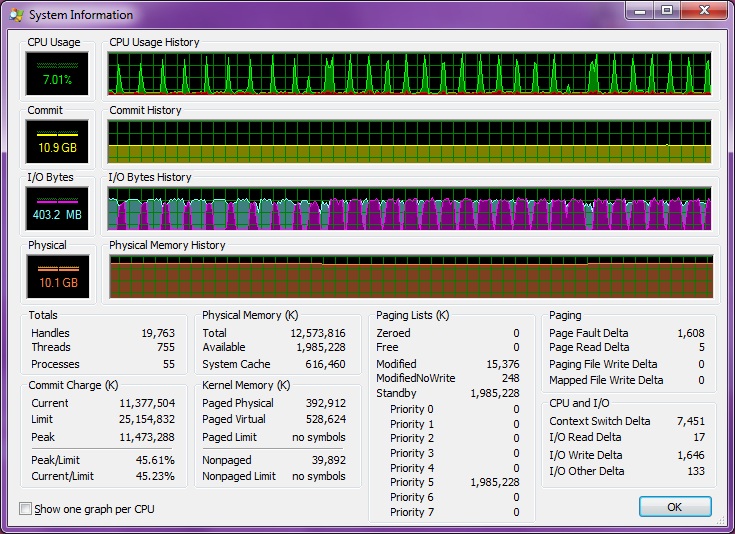Screen dimensions: 735x534
Task: Click the Priority 7 label
Action: point(412,512)
